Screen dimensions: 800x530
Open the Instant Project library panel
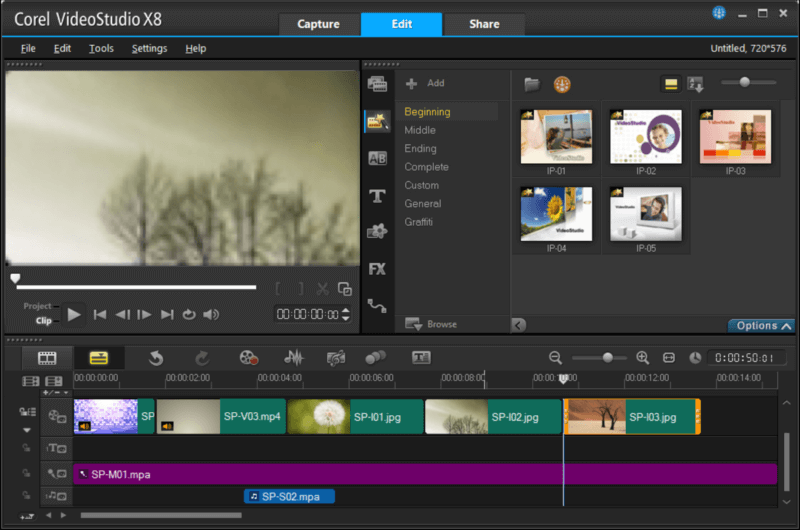377,121
